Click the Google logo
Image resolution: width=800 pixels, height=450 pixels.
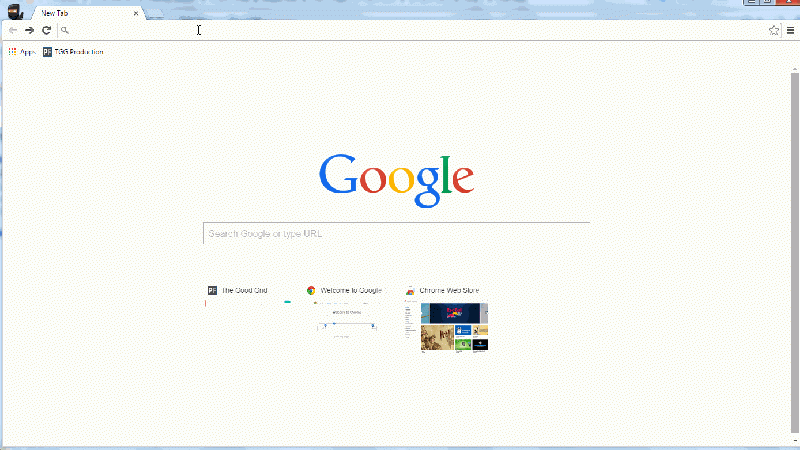[396, 180]
